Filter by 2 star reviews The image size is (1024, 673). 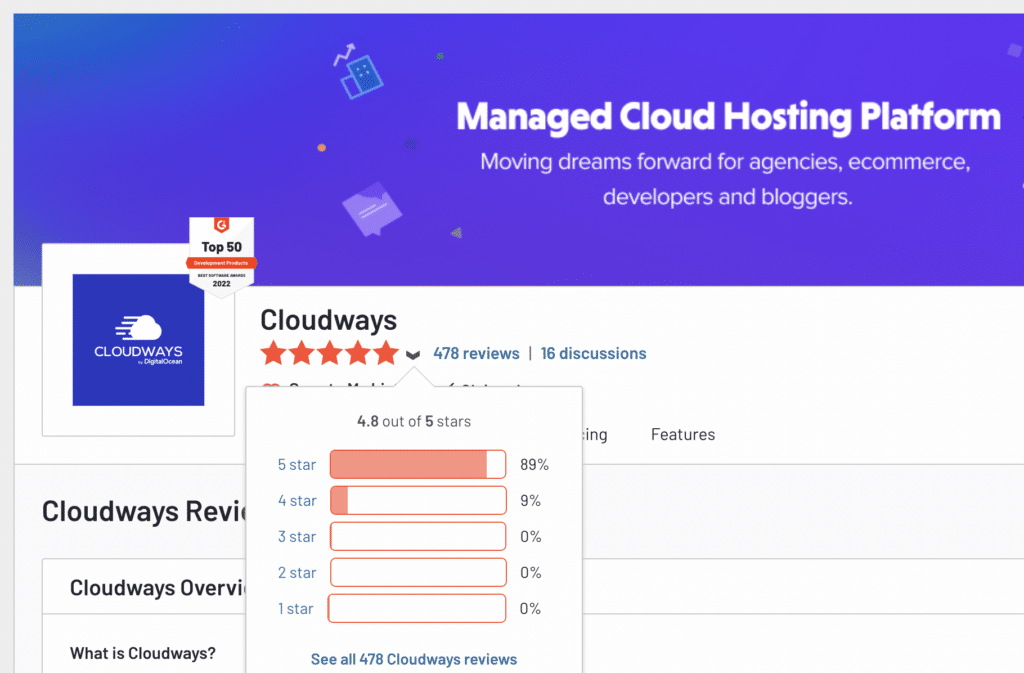(x=296, y=572)
